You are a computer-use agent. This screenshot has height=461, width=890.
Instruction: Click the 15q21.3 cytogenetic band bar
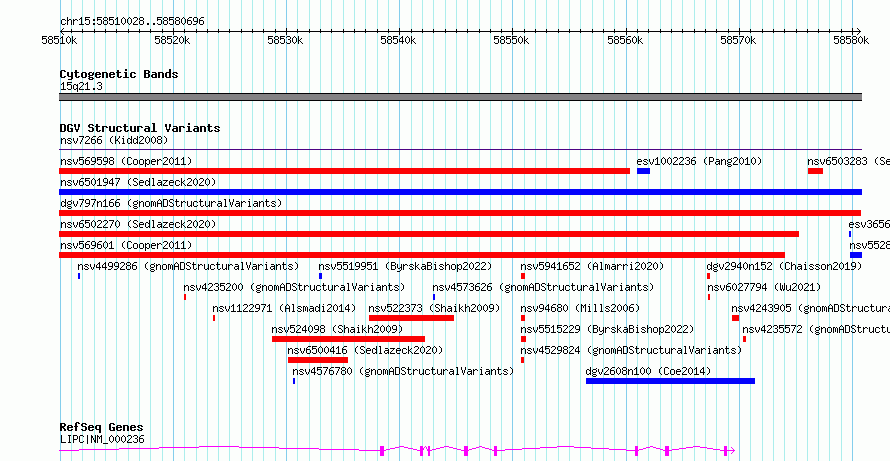(460, 97)
